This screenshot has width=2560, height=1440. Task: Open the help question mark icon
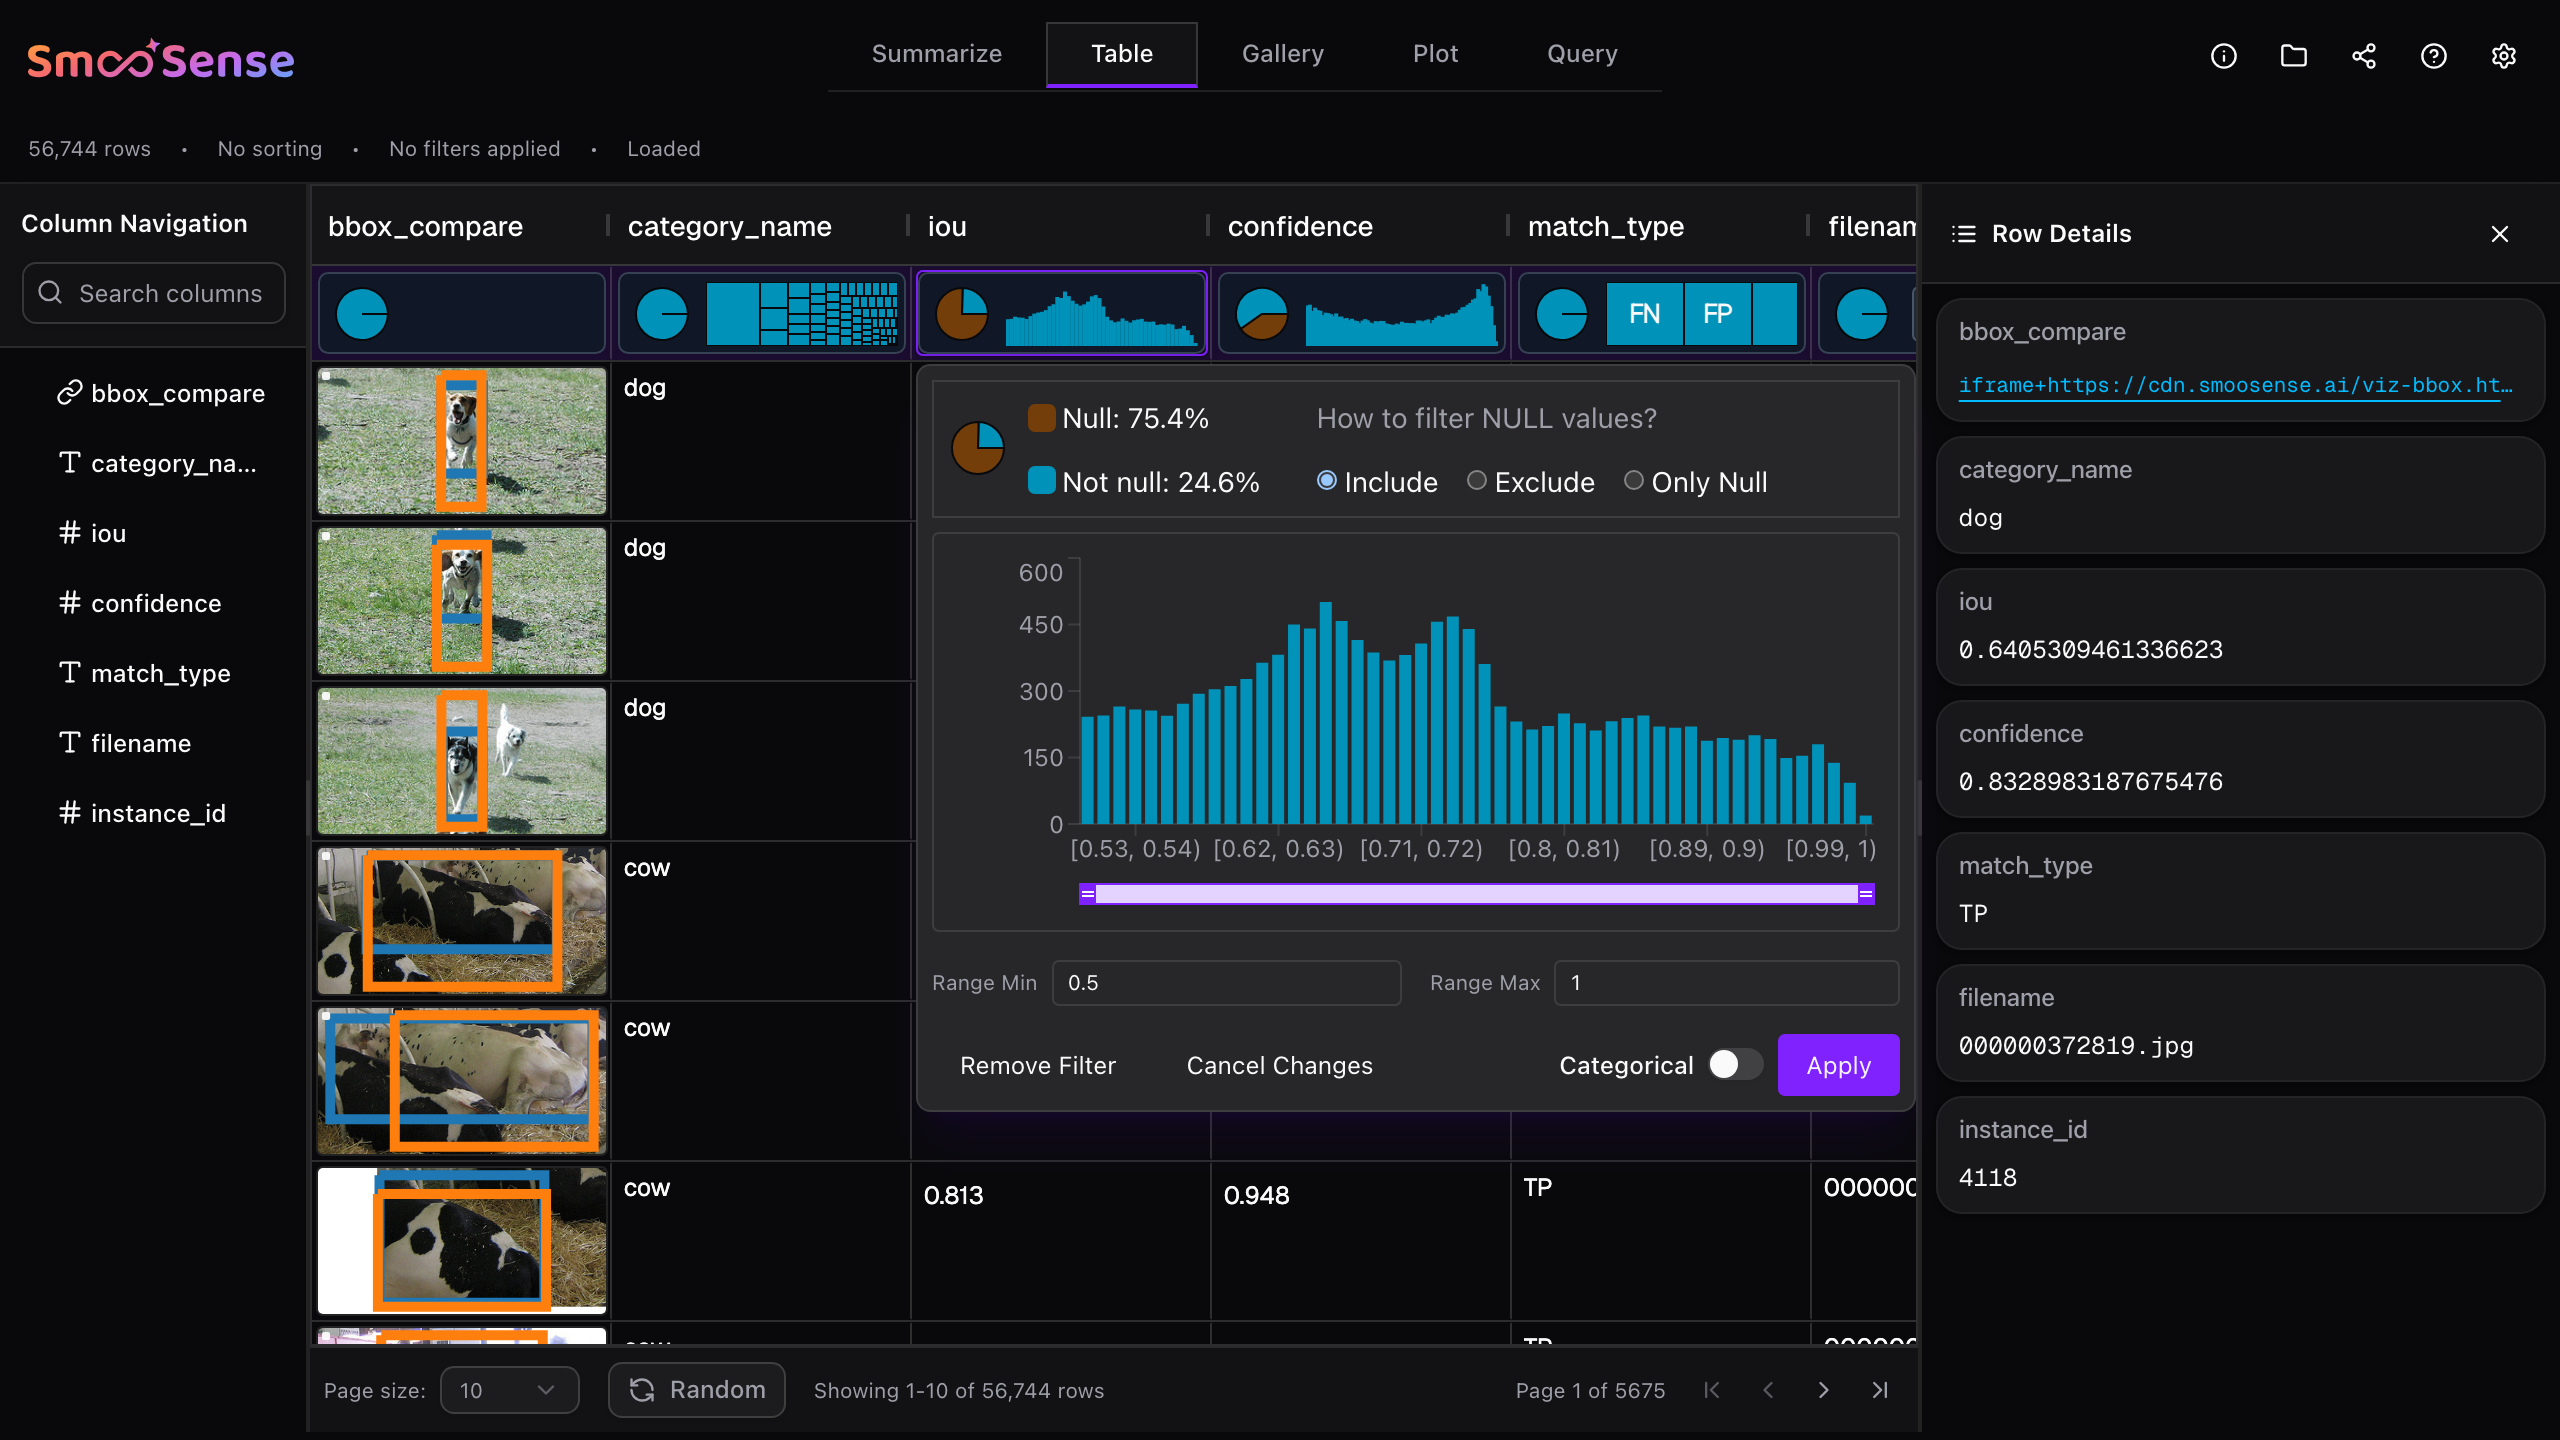click(2433, 56)
